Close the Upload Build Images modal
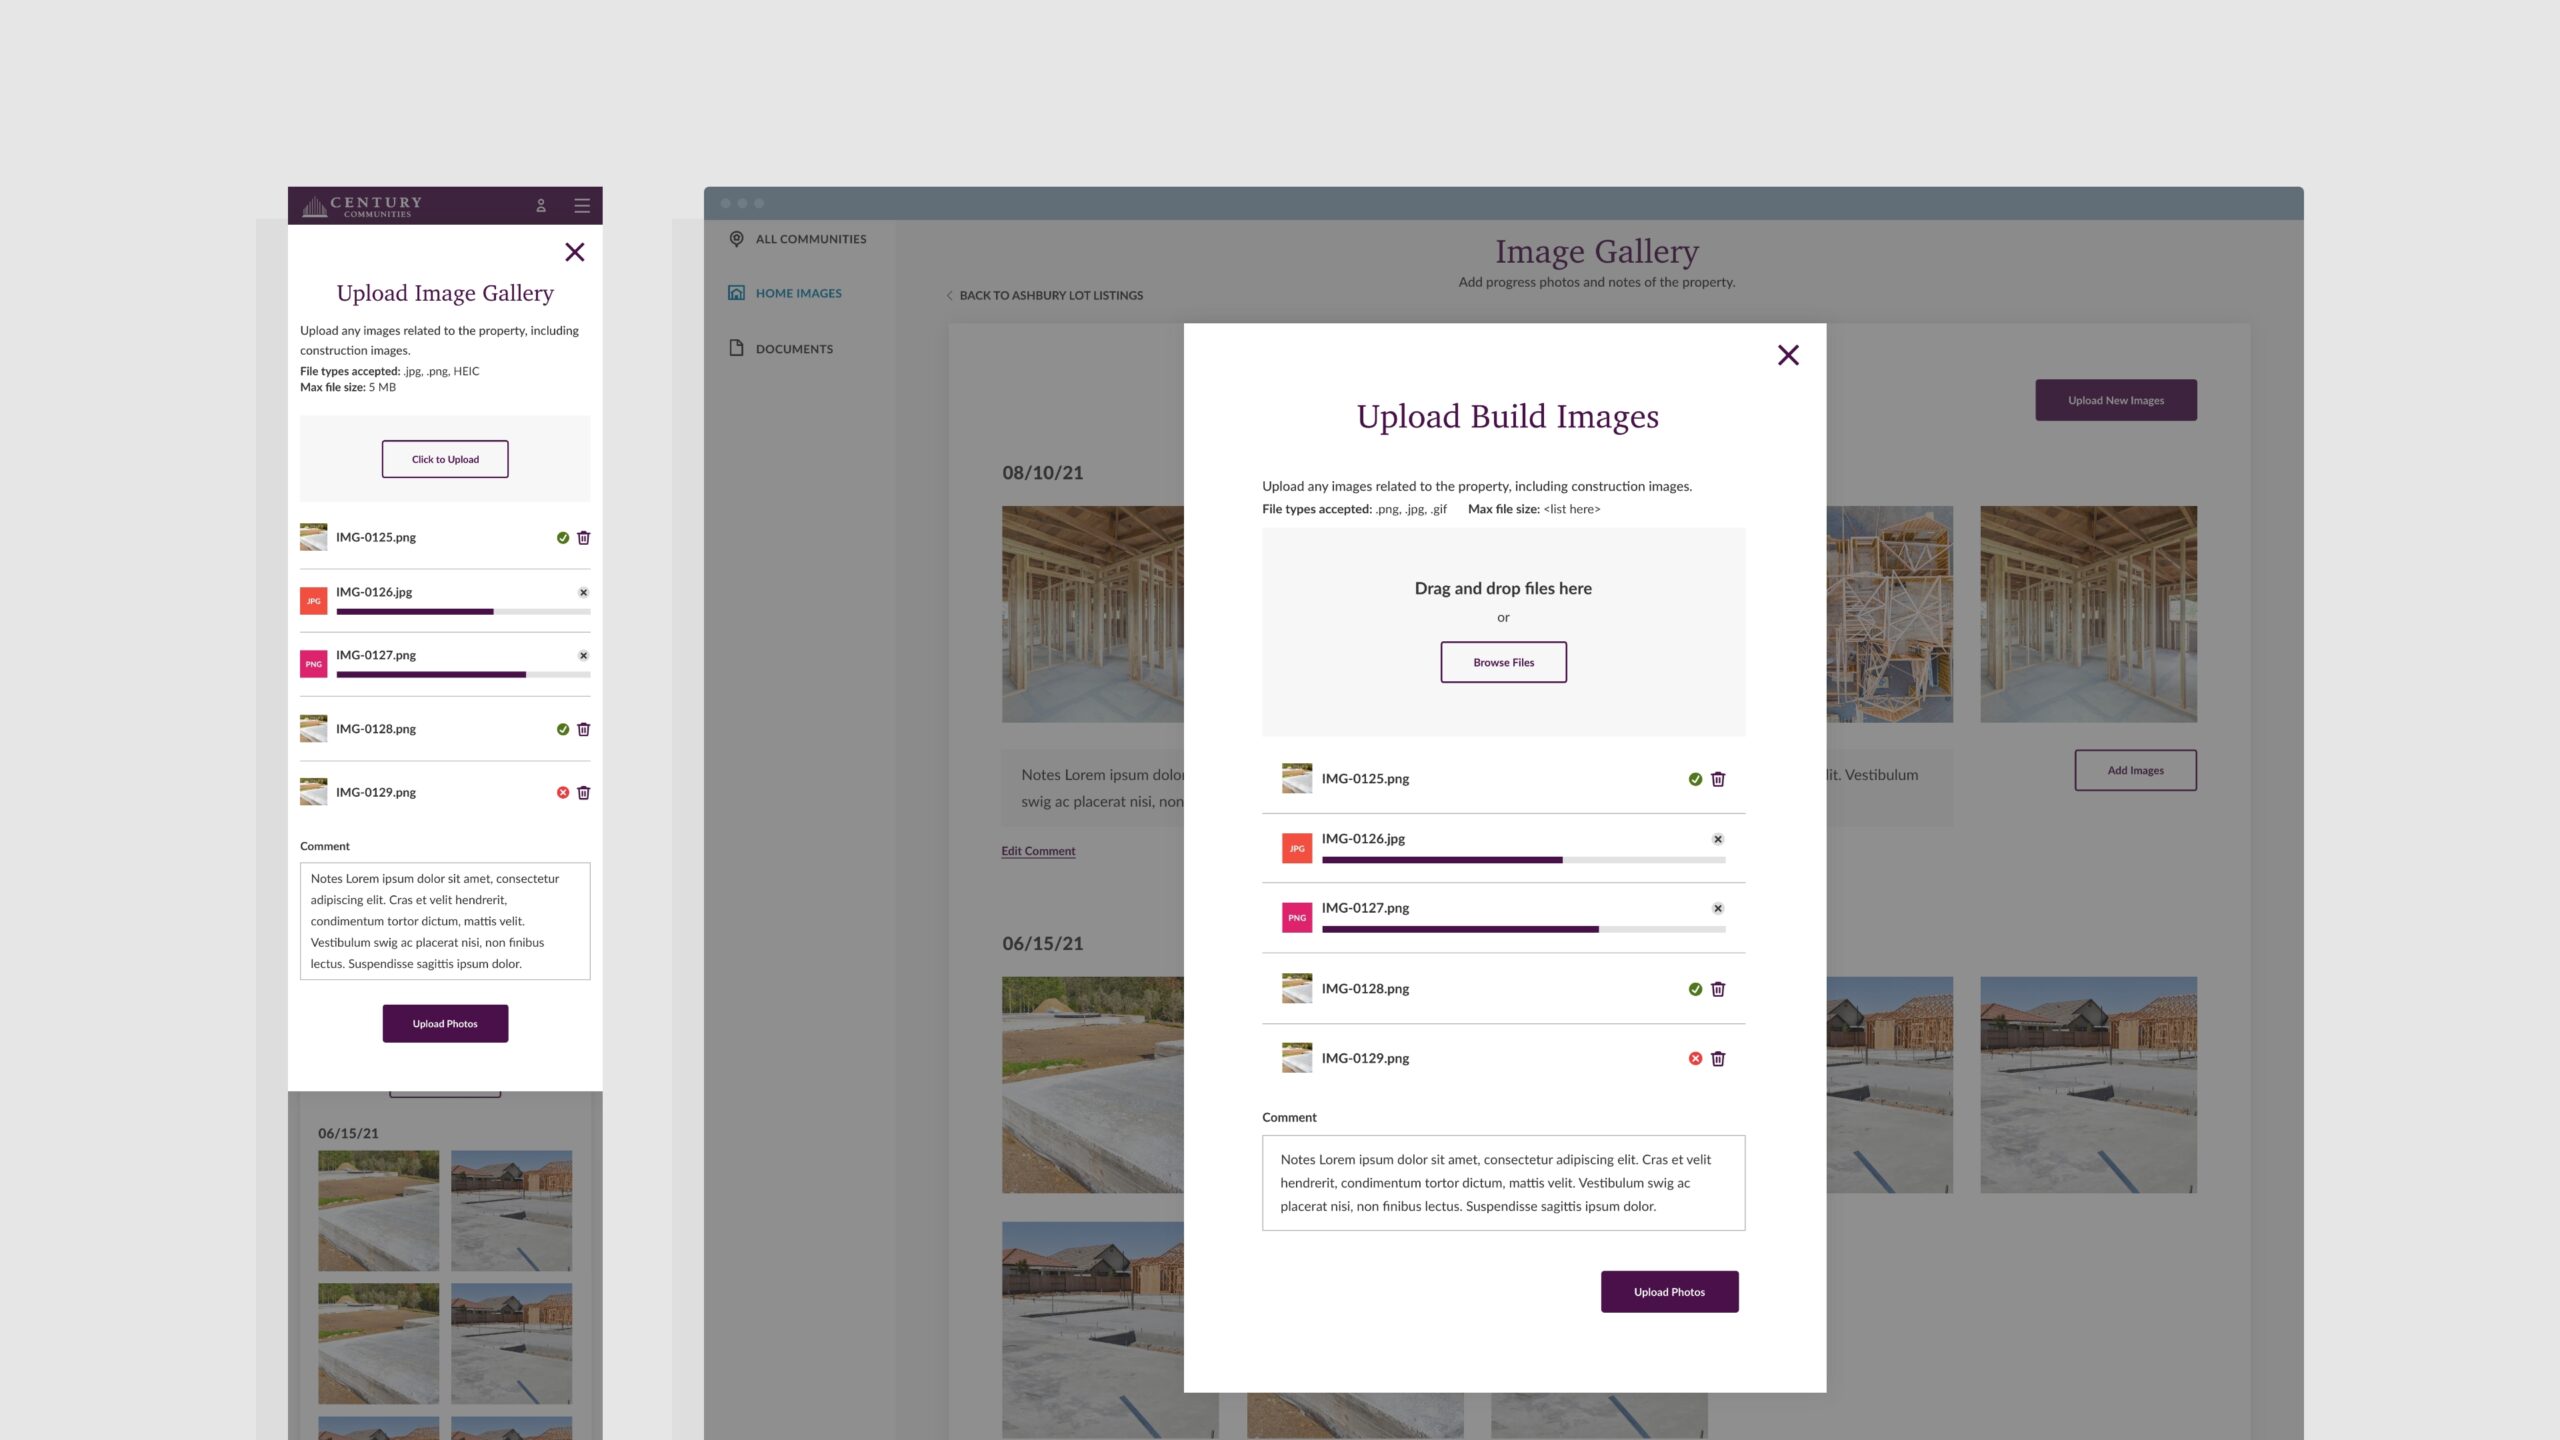 tap(1788, 355)
